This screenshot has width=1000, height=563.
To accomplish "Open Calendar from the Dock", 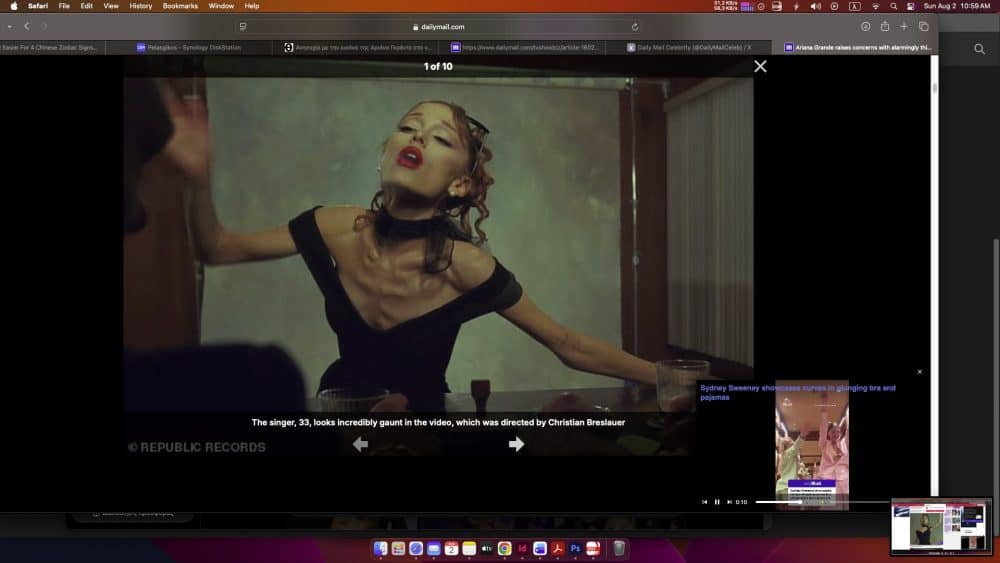I will 452,548.
